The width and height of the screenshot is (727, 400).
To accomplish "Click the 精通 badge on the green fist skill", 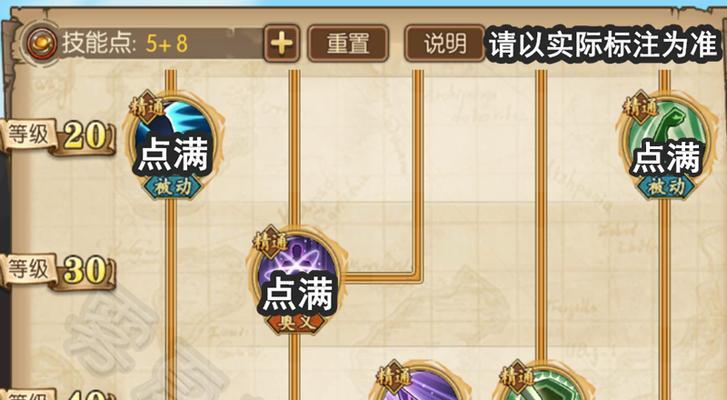I will (641, 108).
